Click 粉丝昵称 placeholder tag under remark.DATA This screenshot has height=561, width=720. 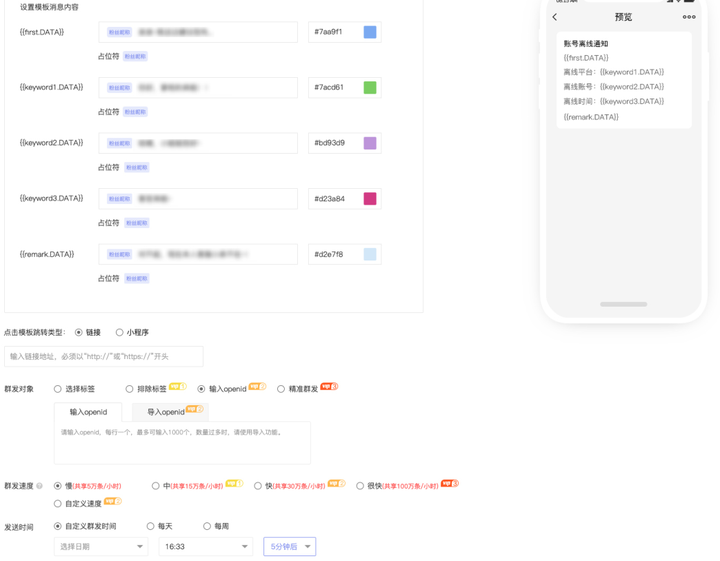[137, 279]
